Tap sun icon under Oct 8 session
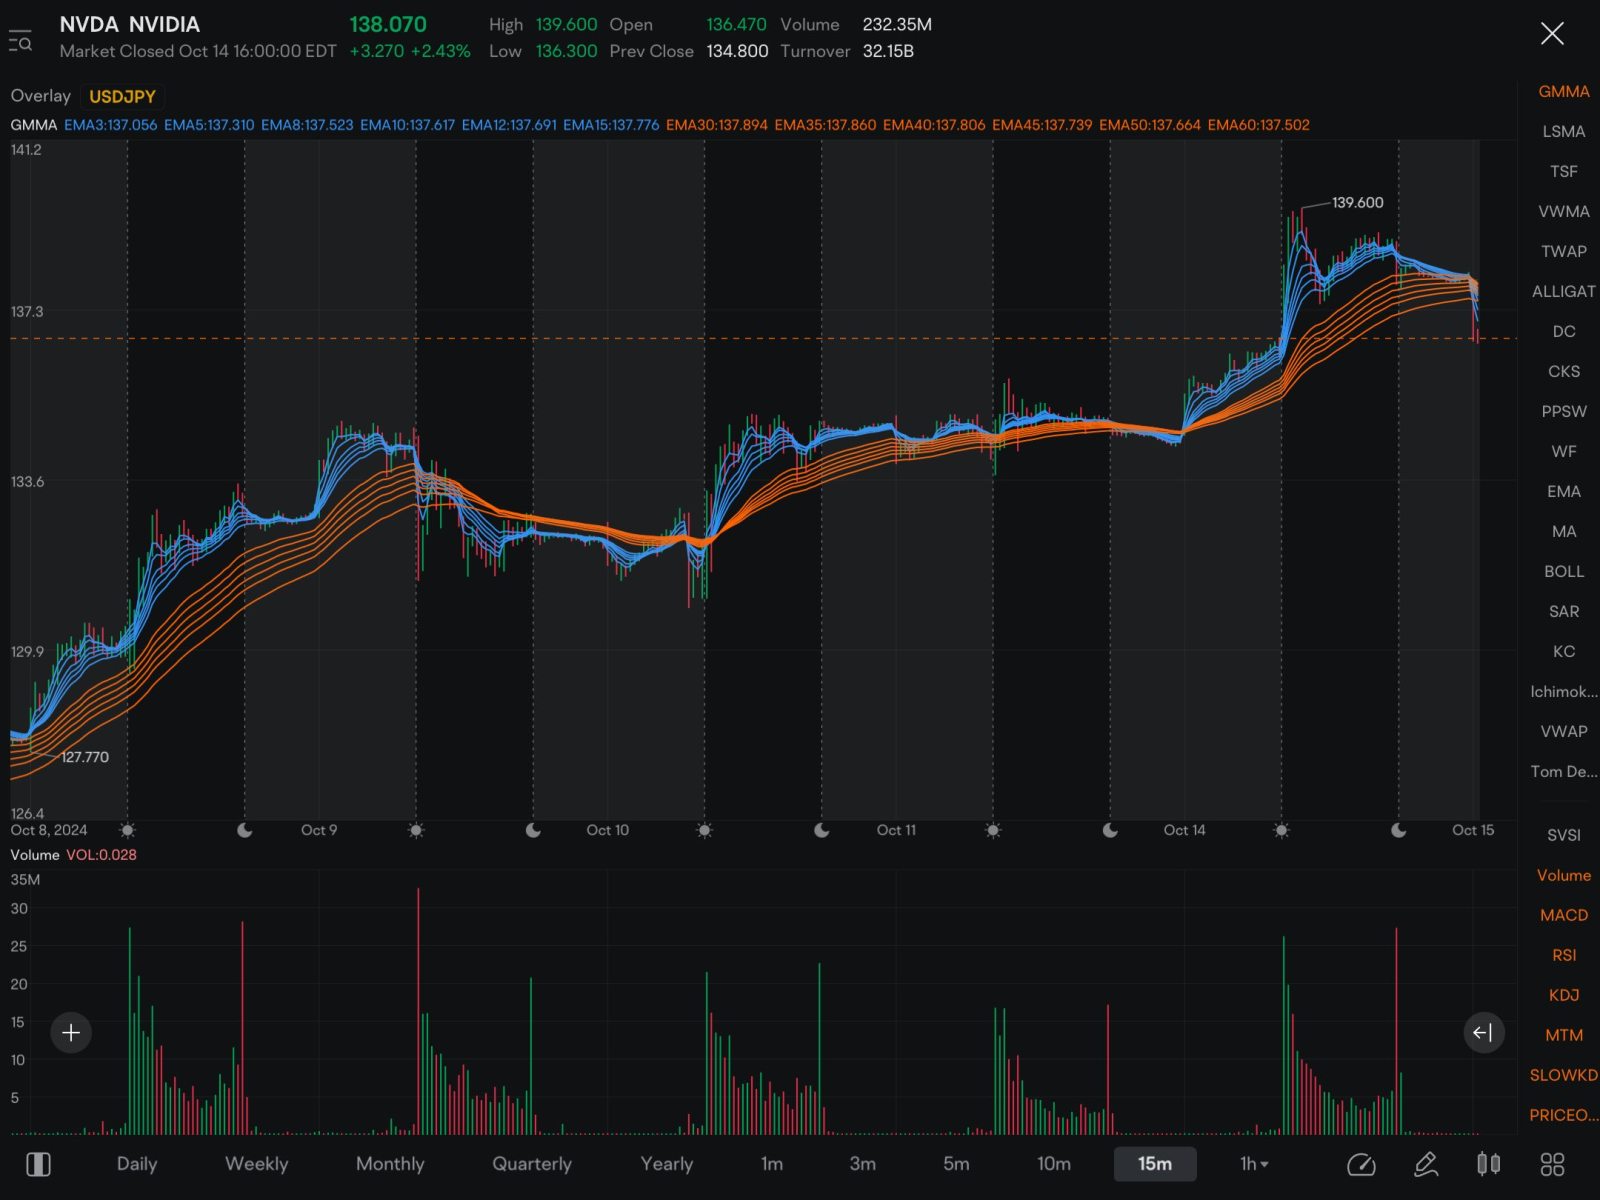 pos(127,831)
